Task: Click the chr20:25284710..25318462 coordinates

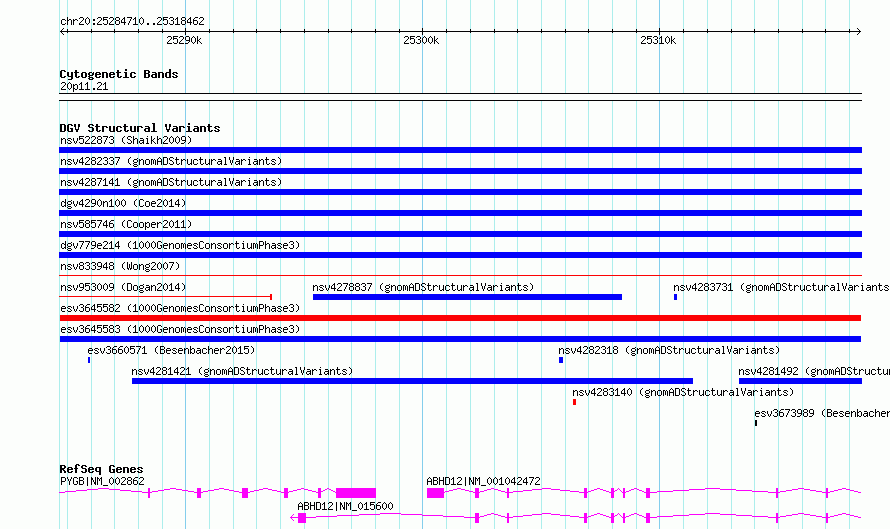Action: (x=132, y=22)
